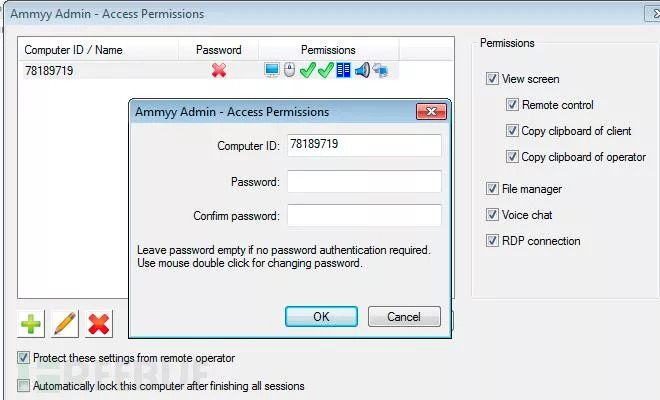Delete the entry with the red X button
The width and height of the screenshot is (660, 400).
click(98, 323)
